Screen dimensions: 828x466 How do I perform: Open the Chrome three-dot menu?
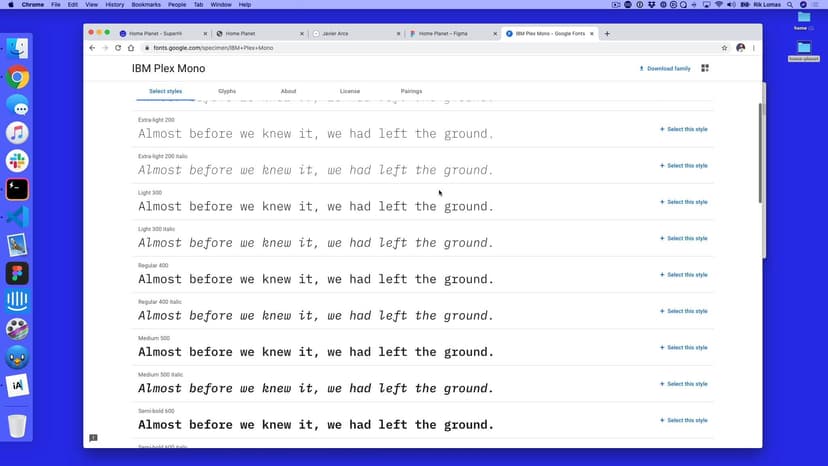(753, 48)
